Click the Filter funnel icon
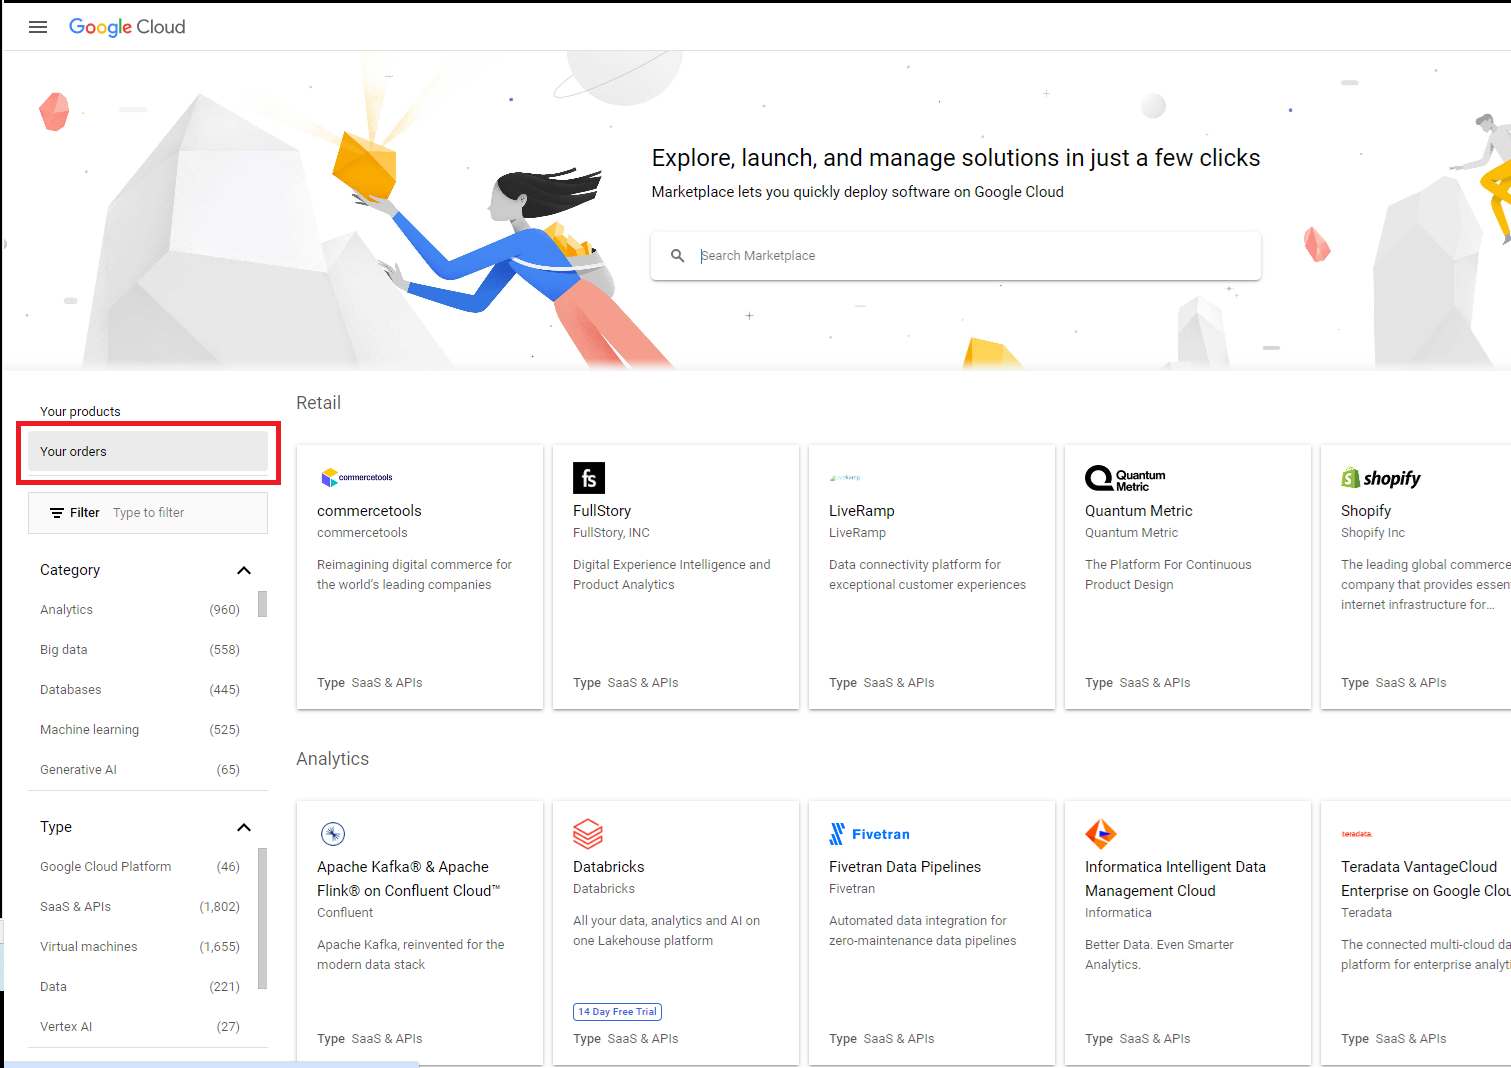The height and width of the screenshot is (1068, 1511). click(58, 512)
